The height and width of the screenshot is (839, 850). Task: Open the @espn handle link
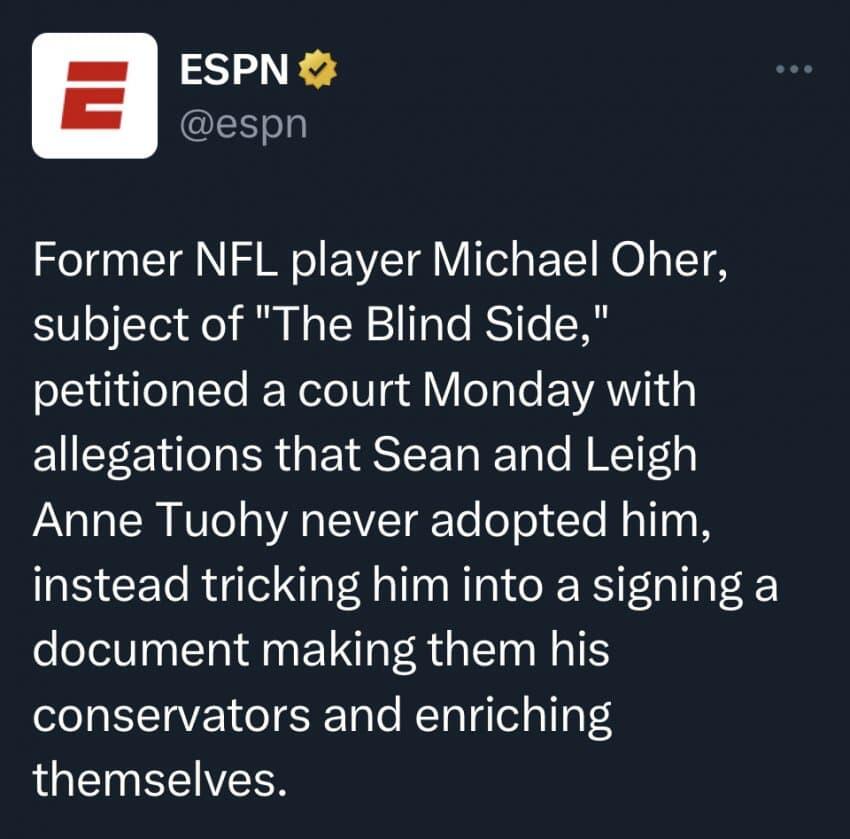point(242,126)
